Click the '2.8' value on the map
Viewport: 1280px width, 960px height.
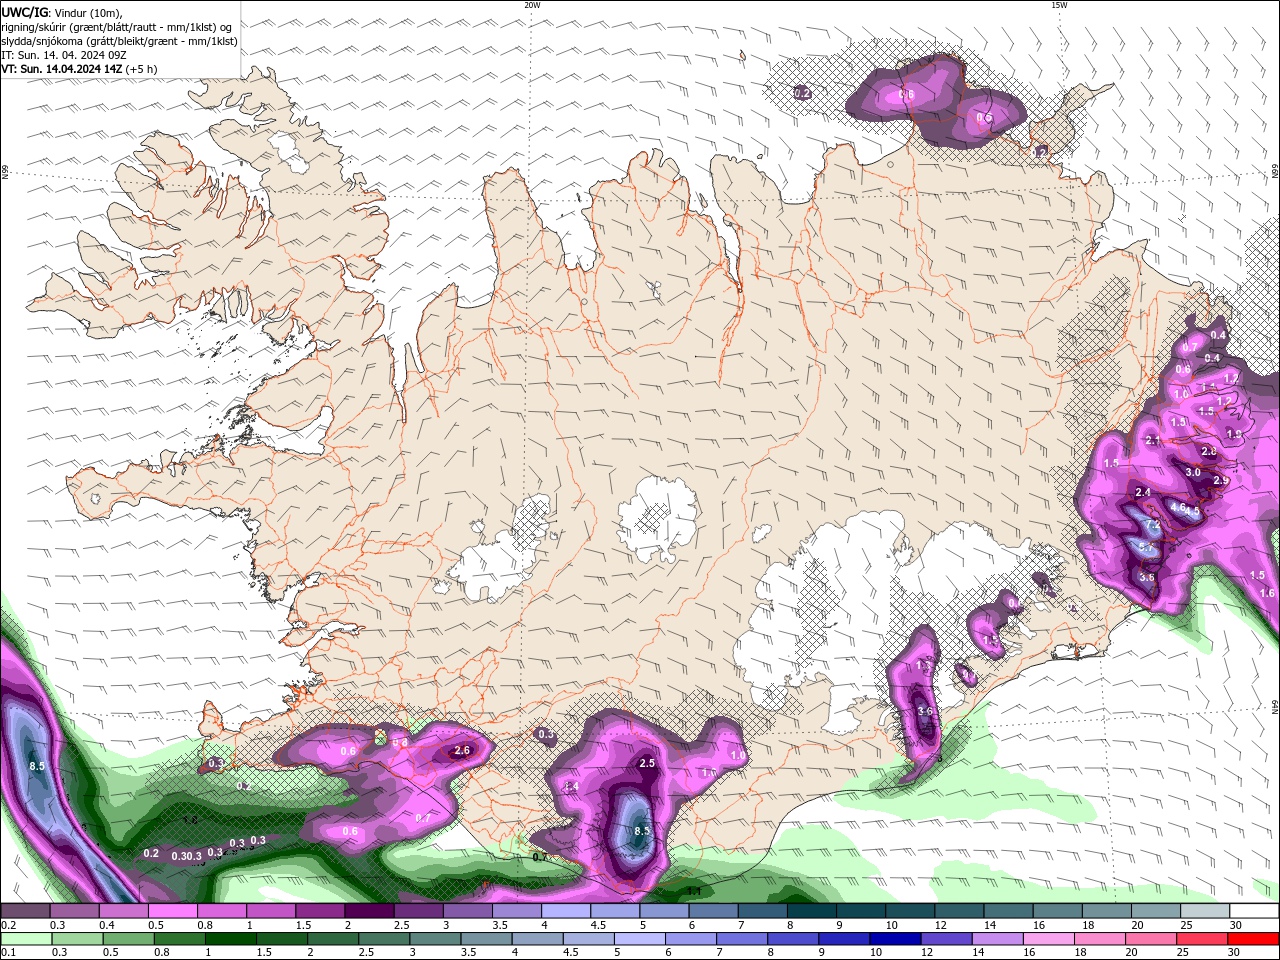click(1209, 452)
